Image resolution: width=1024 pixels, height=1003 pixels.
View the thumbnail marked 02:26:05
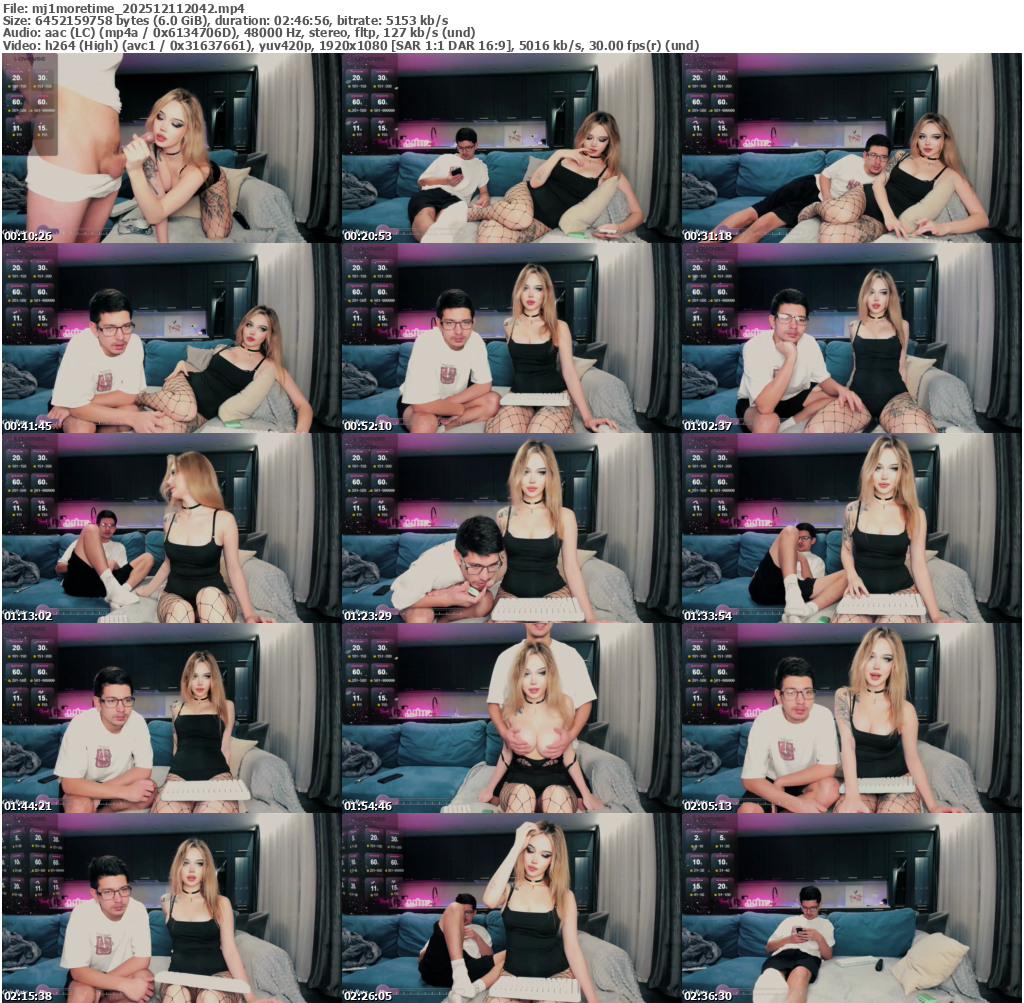click(x=511, y=908)
